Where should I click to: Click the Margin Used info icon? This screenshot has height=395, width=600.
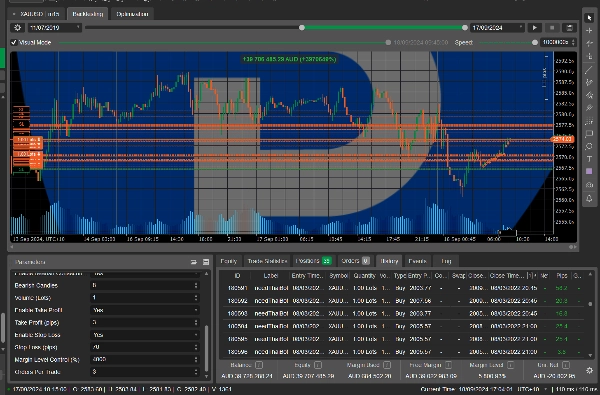[x=387, y=365]
